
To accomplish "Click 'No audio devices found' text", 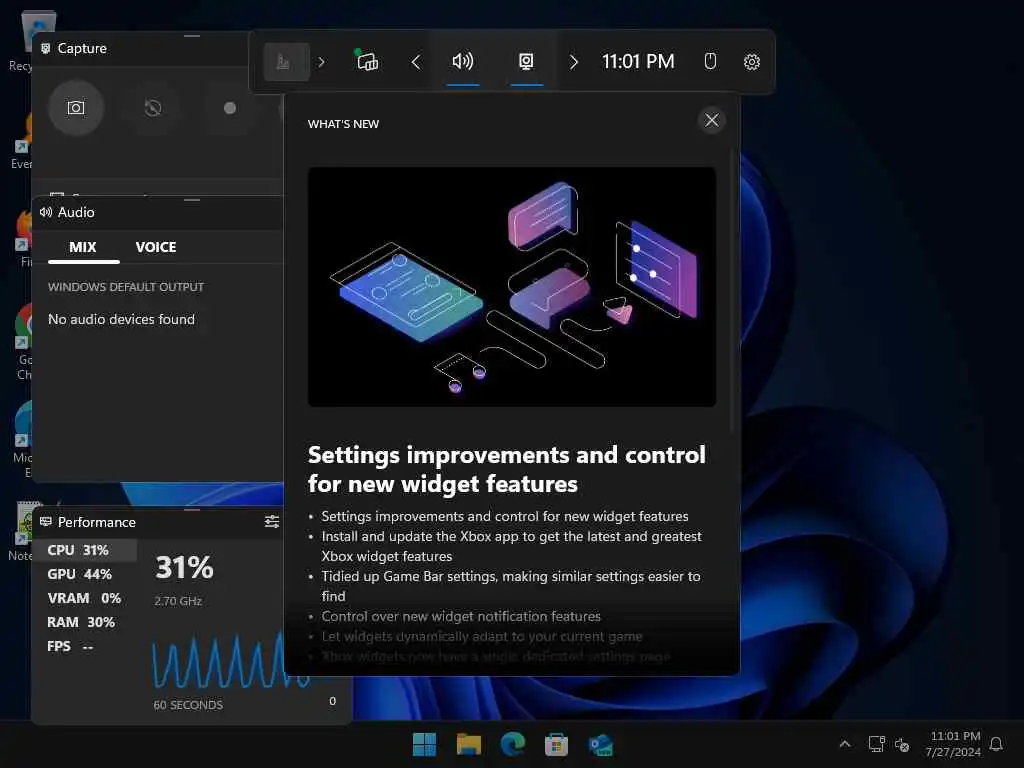I will [121, 319].
